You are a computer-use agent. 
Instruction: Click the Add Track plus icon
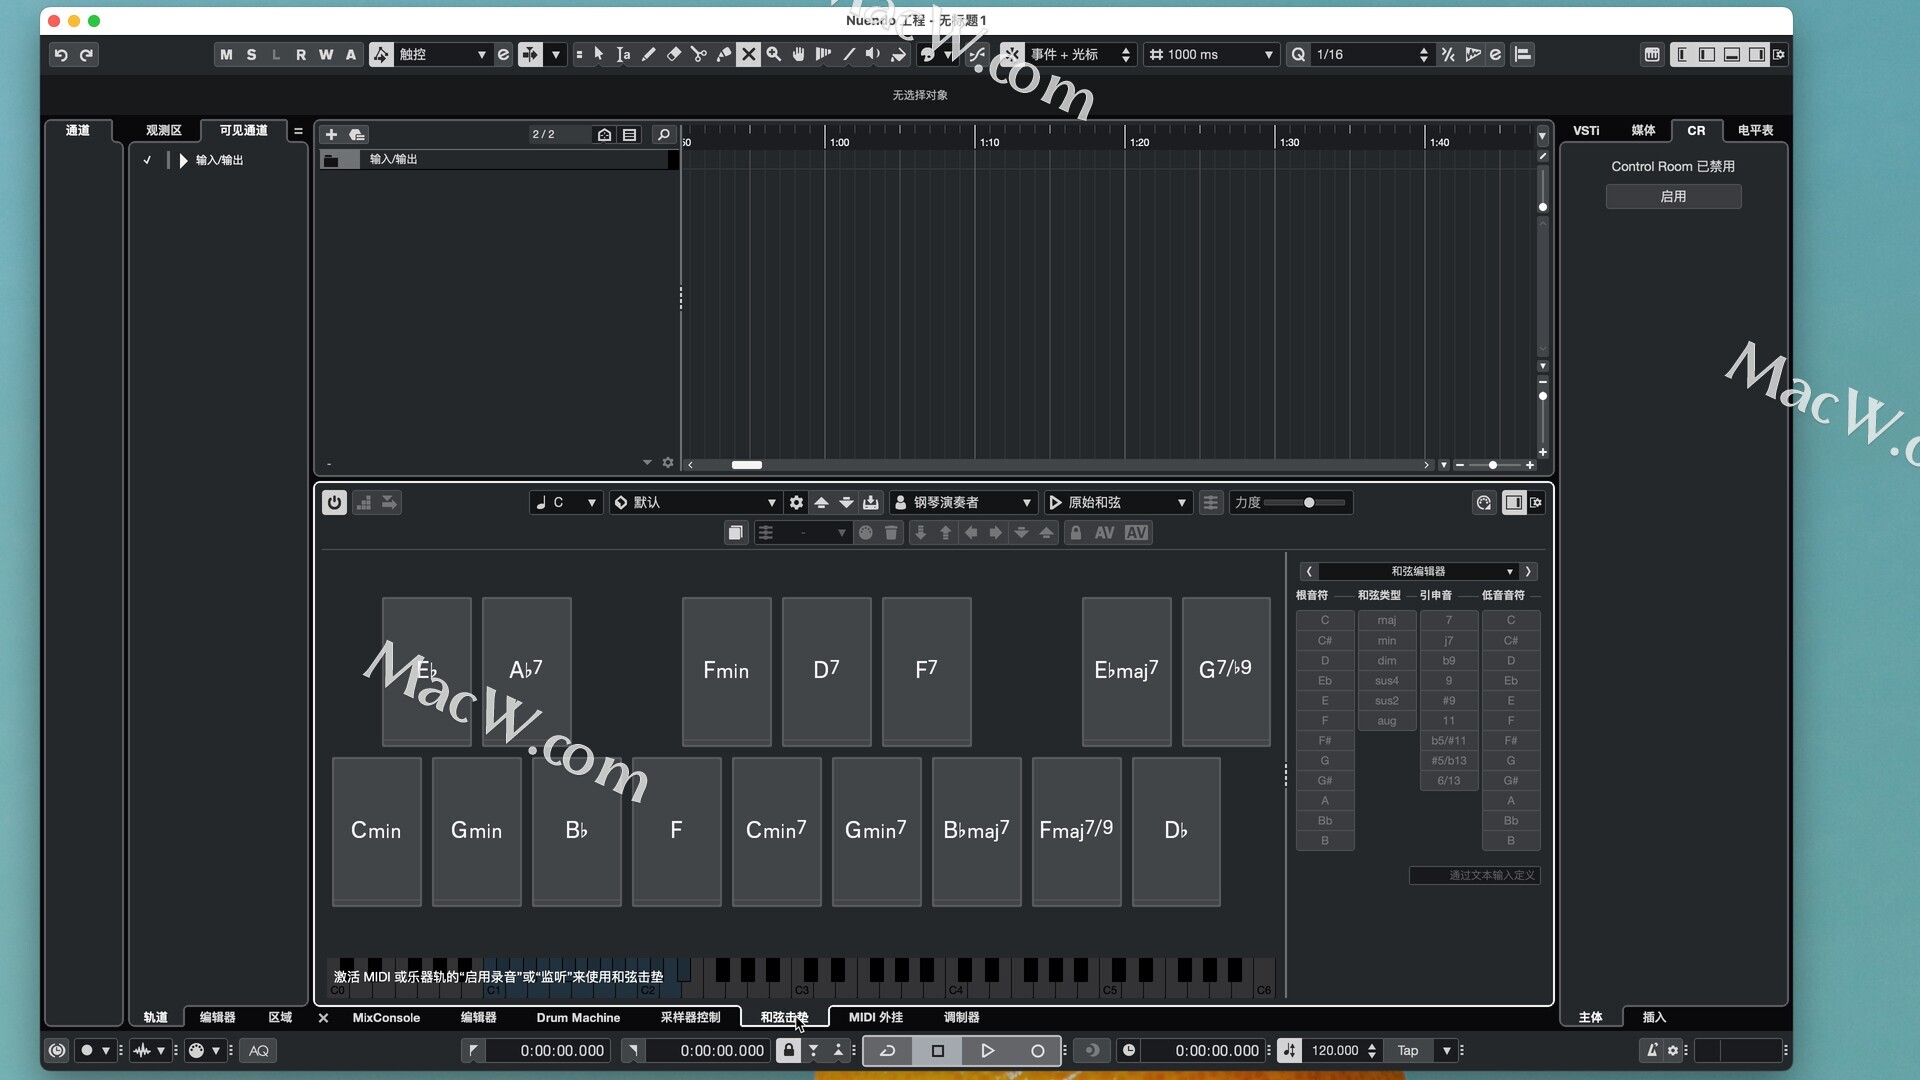click(x=331, y=134)
